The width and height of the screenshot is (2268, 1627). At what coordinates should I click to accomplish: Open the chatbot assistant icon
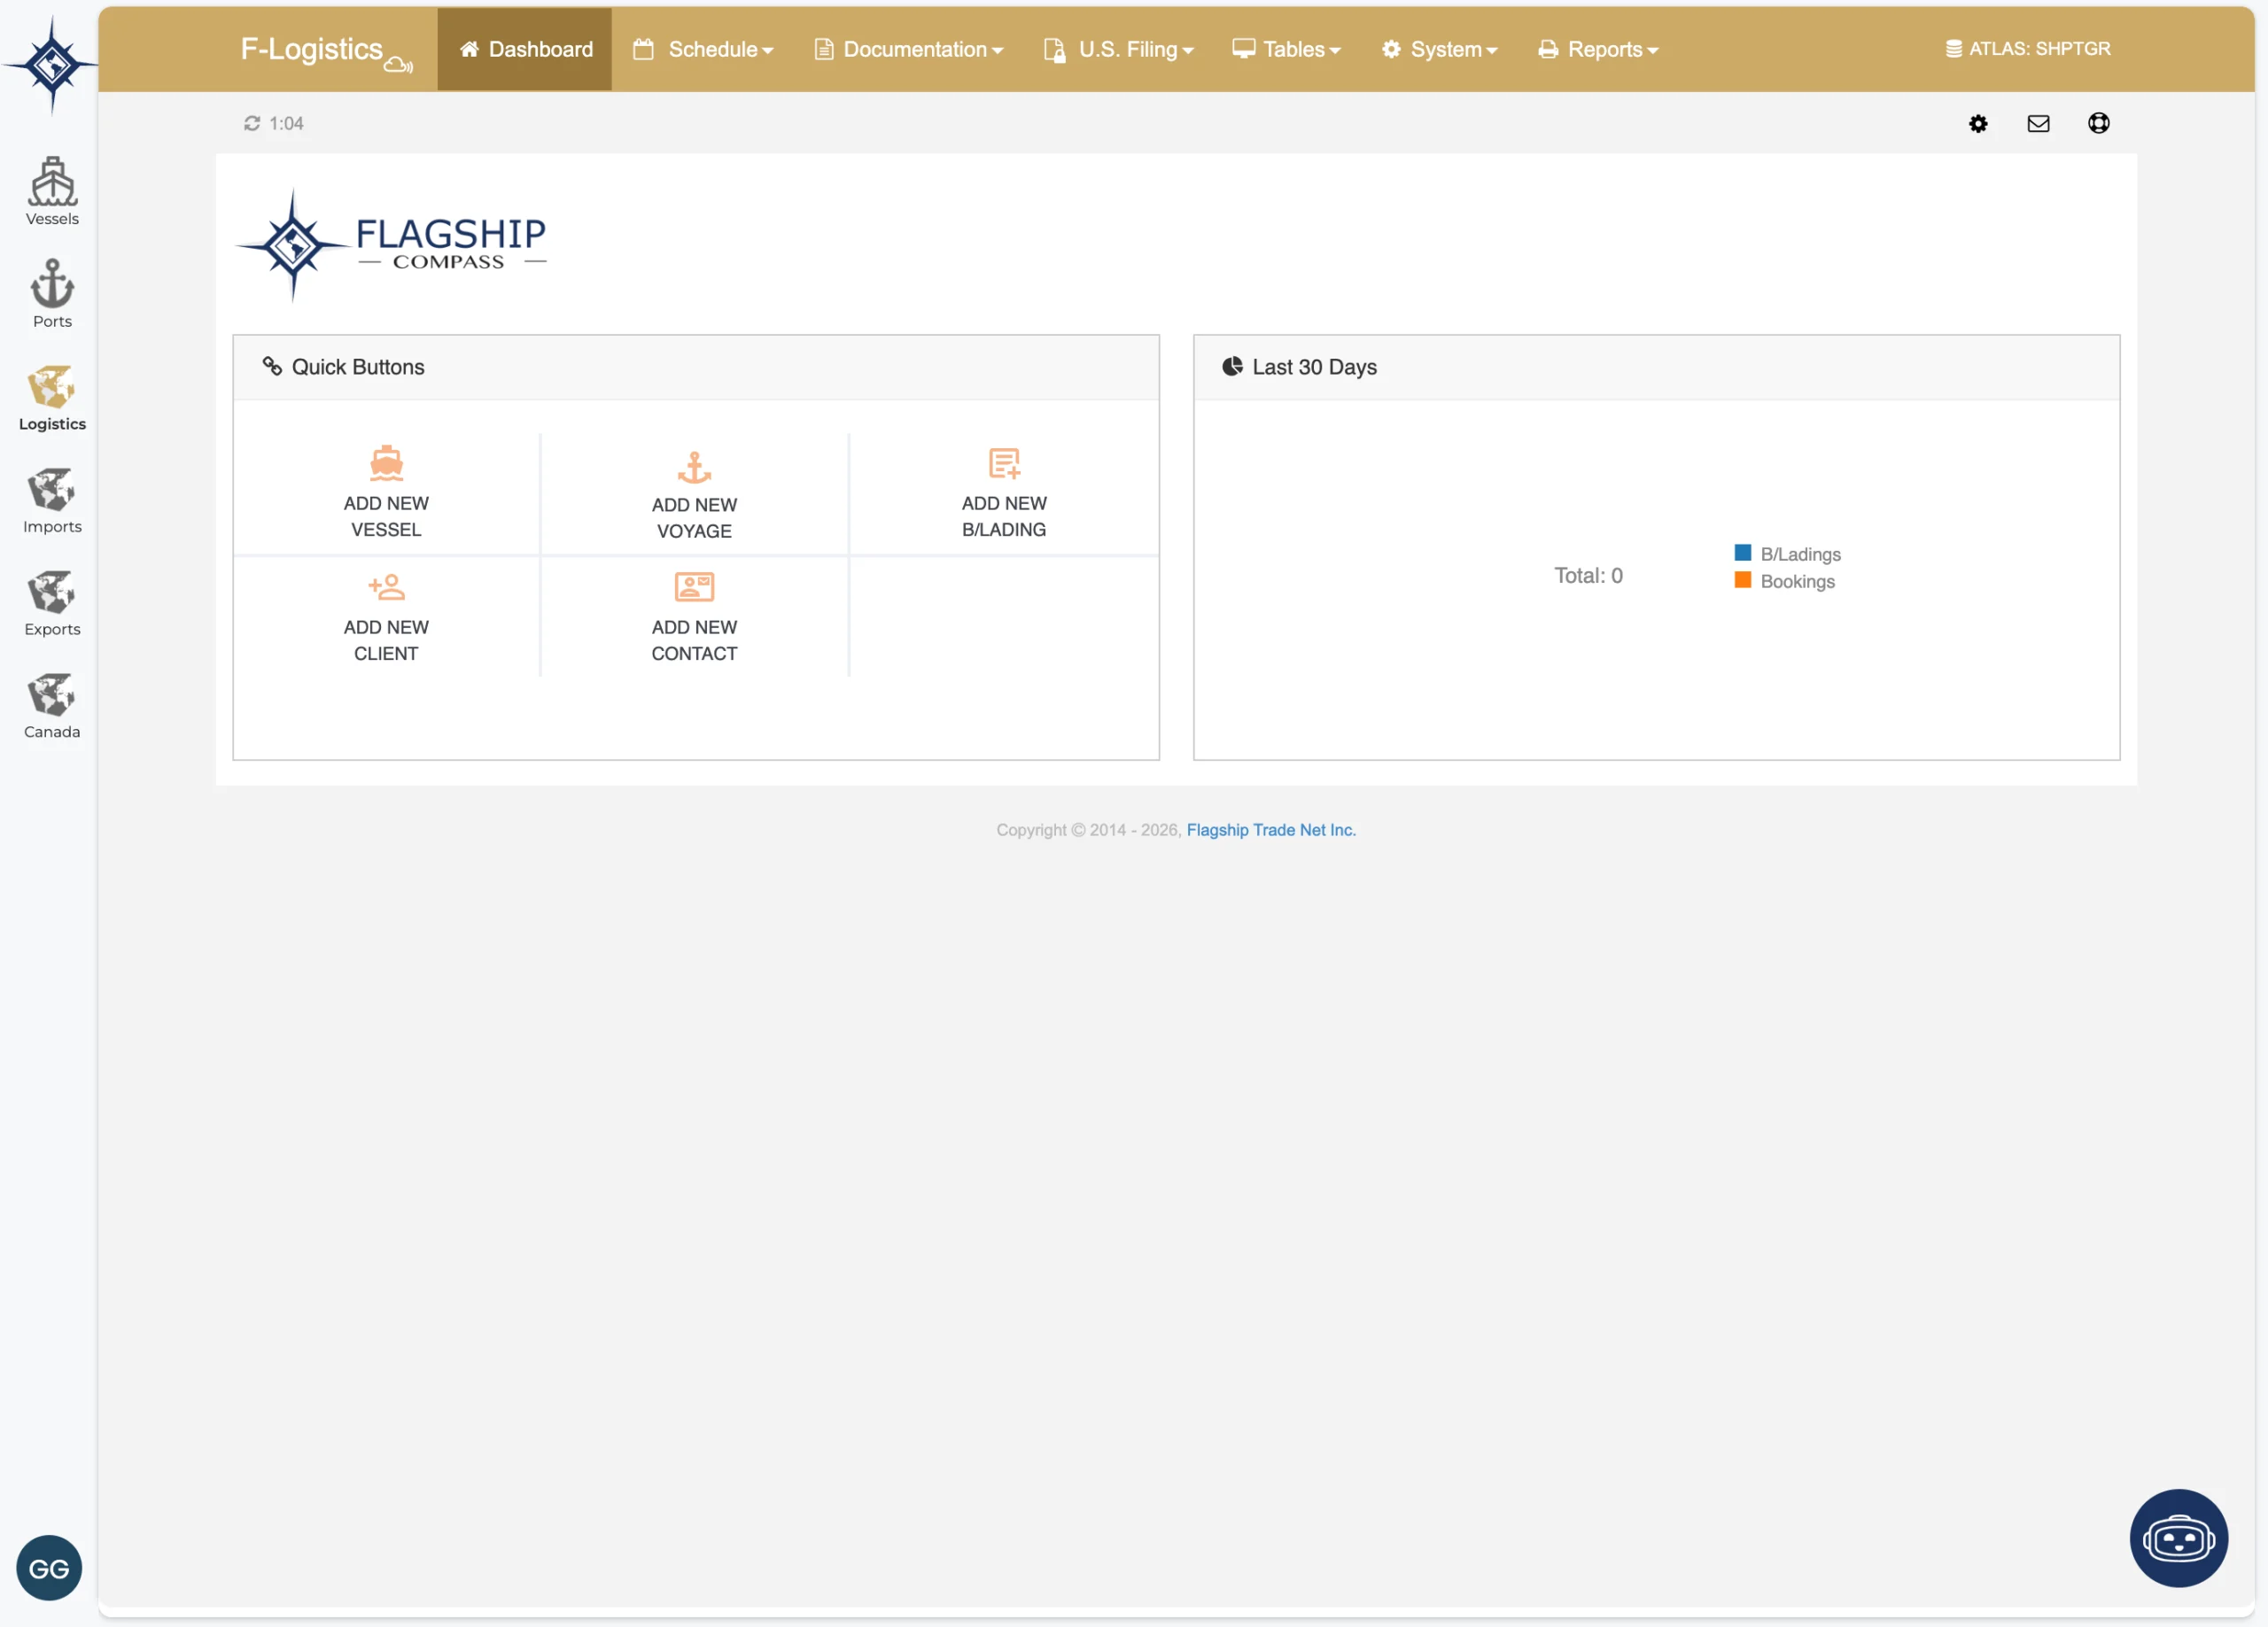tap(2177, 1537)
